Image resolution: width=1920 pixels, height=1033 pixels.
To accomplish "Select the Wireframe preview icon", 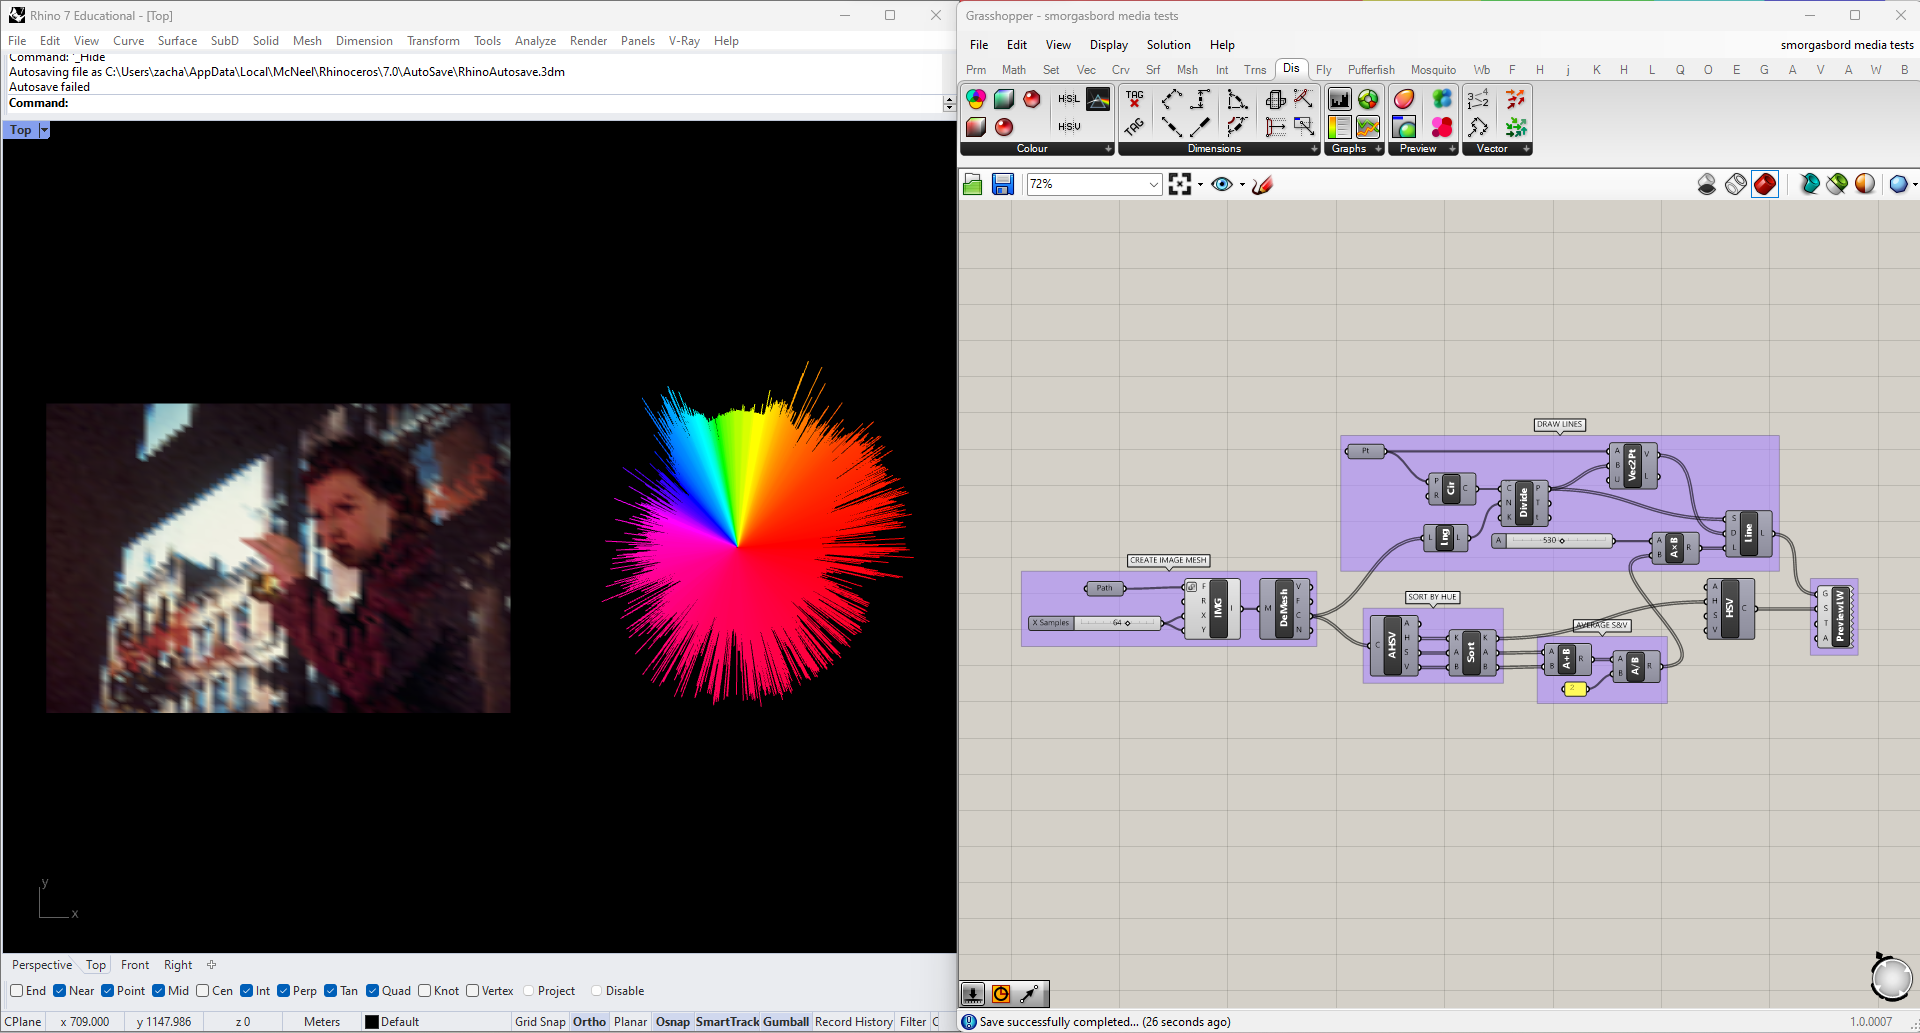I will click(x=1736, y=184).
